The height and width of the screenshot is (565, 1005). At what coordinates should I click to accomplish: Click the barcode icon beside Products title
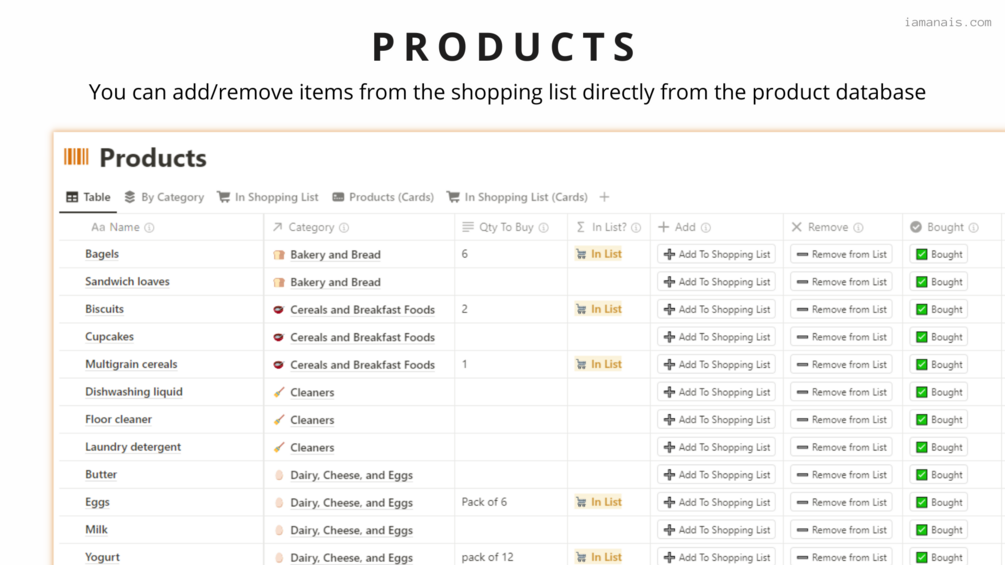click(x=76, y=157)
